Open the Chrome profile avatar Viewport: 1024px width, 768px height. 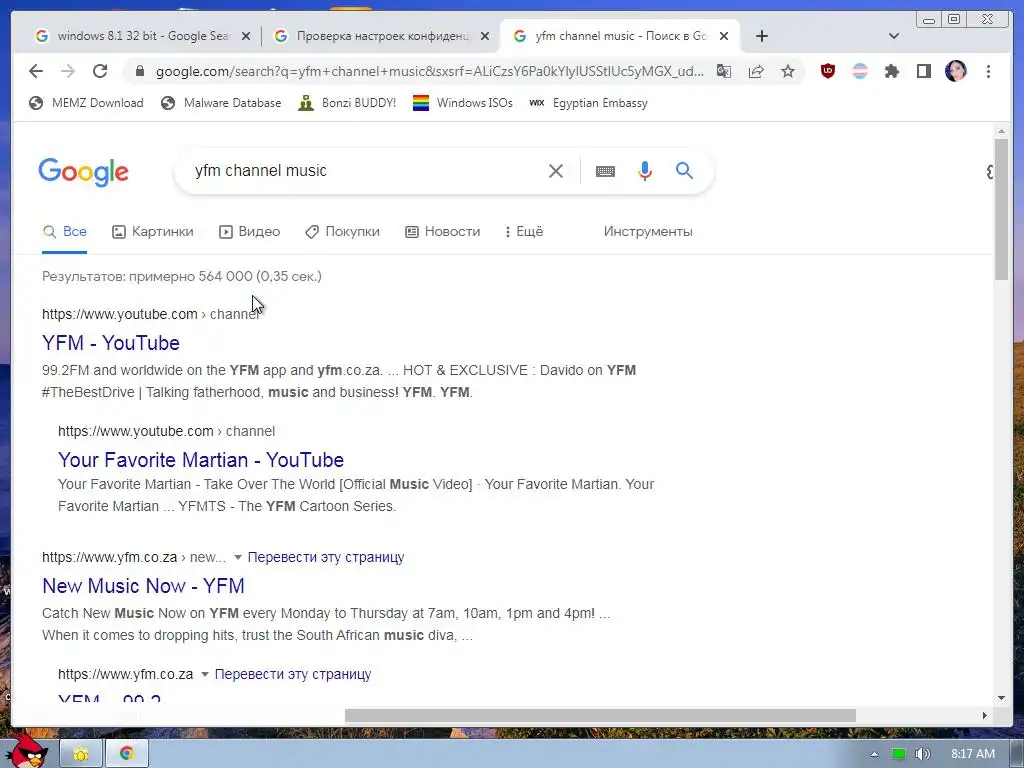955,71
